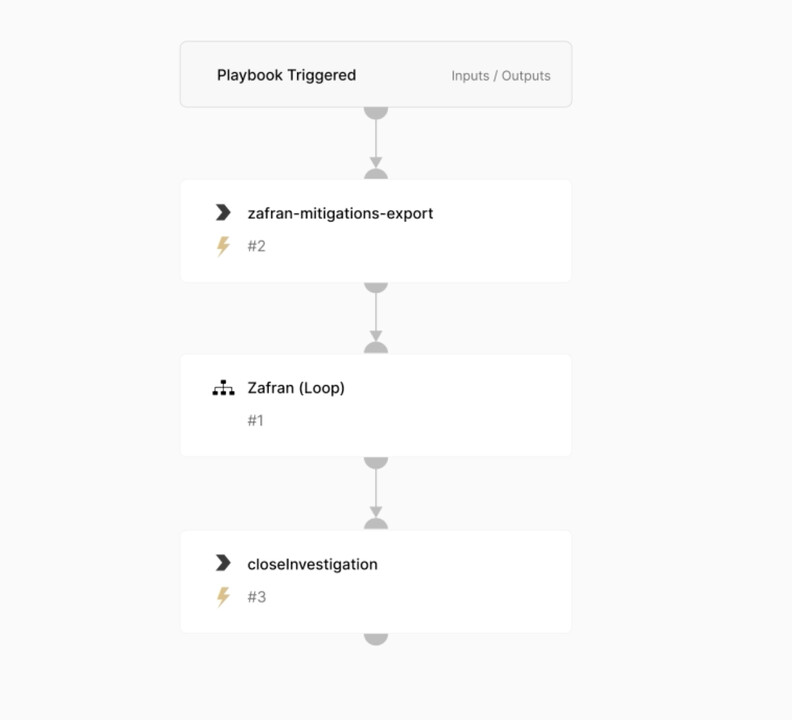Click the #3 task number label
The image size is (792, 720).
(x=256, y=597)
